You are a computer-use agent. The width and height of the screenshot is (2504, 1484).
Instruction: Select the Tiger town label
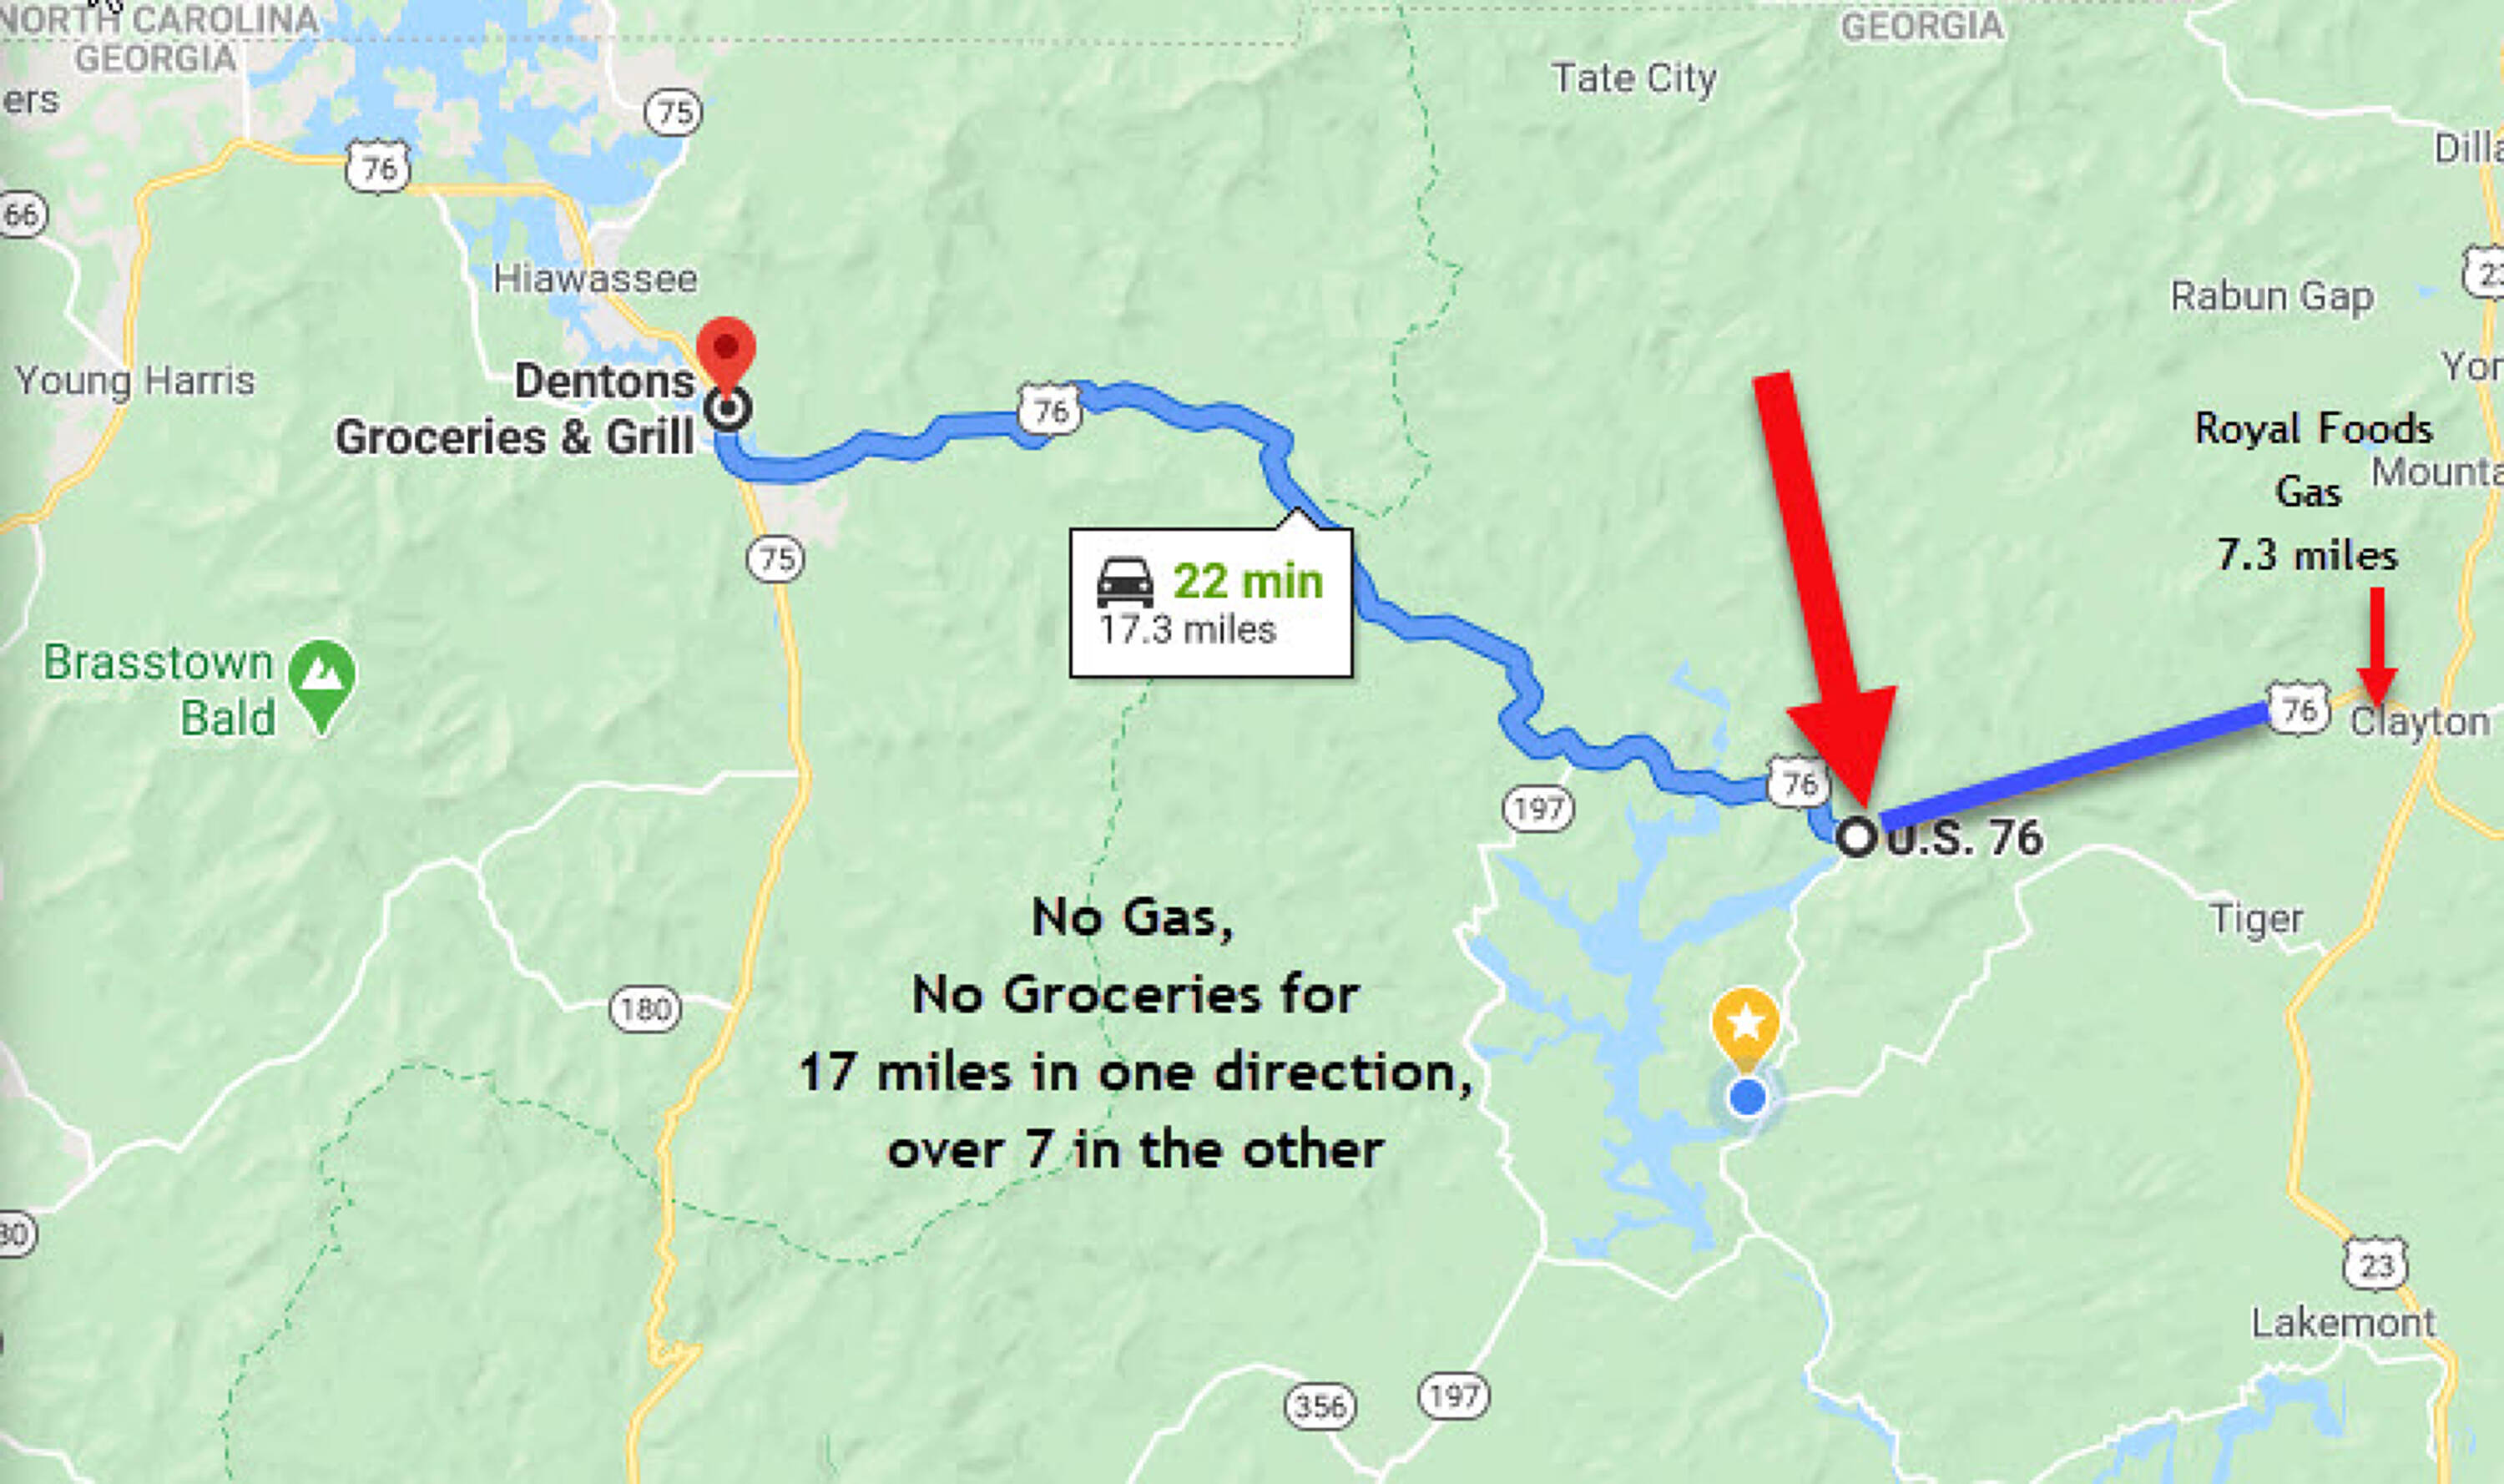[2256, 919]
